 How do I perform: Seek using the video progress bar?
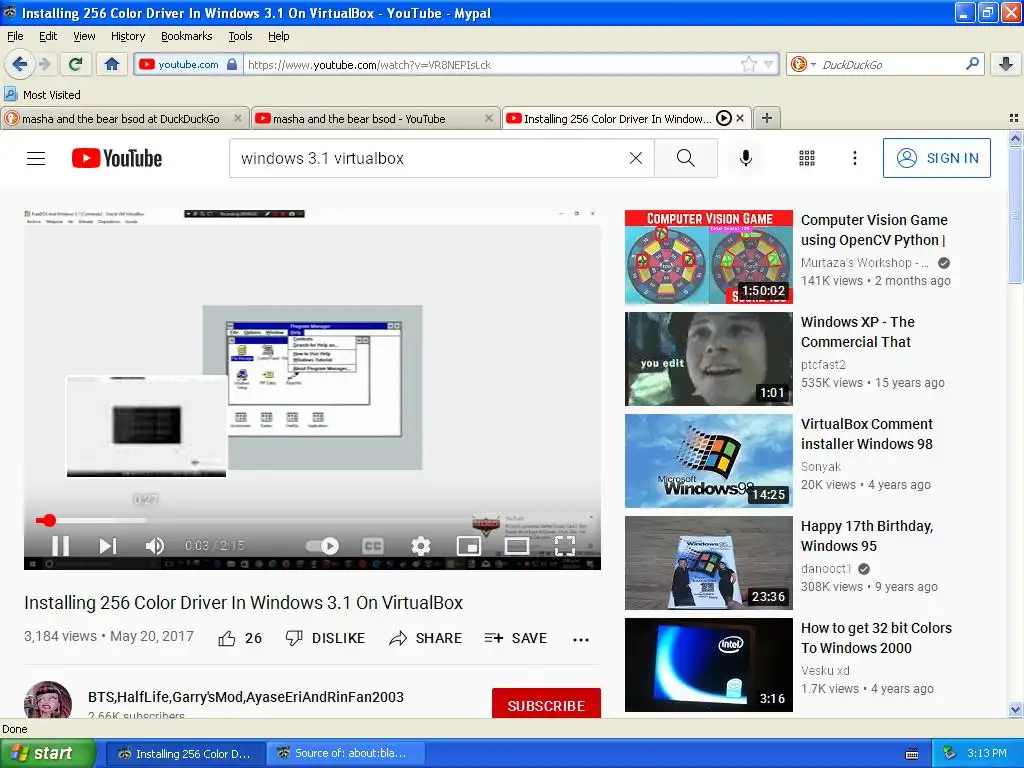pos(313,520)
